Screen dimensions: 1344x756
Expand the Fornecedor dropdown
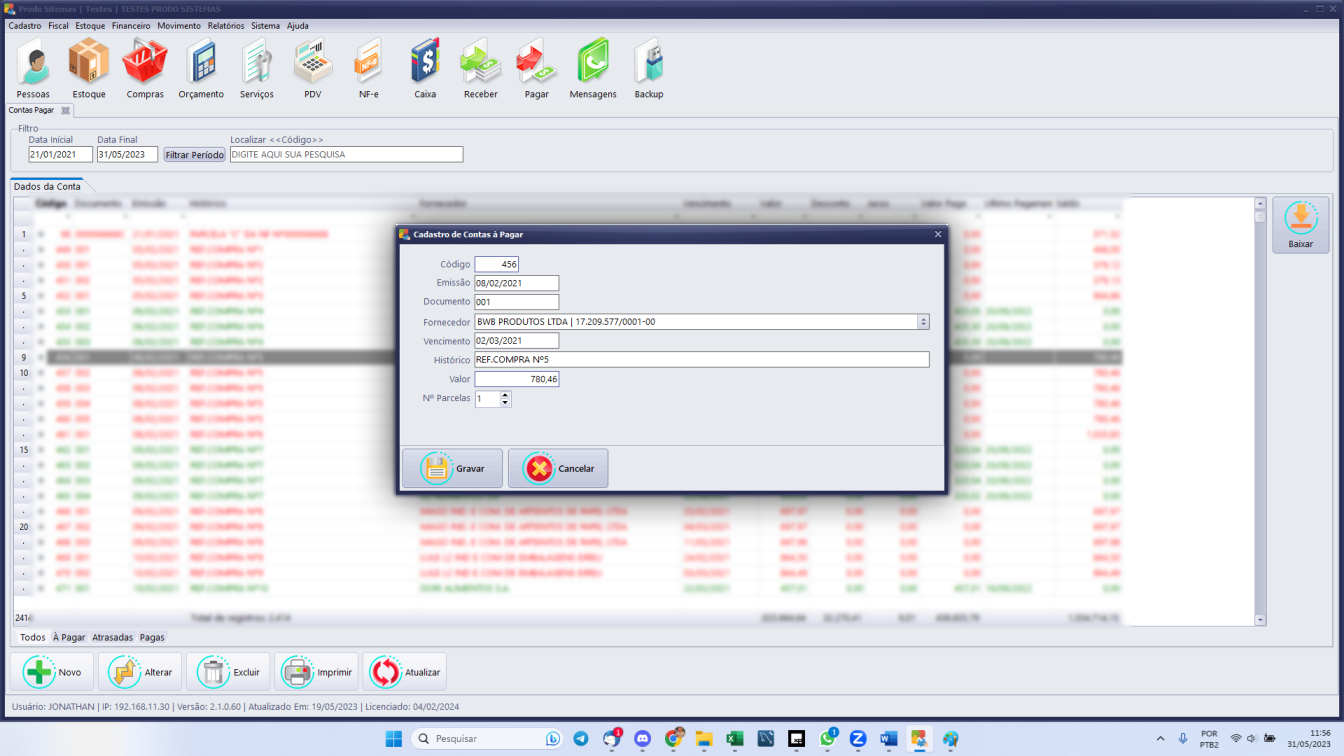[x=922, y=321]
